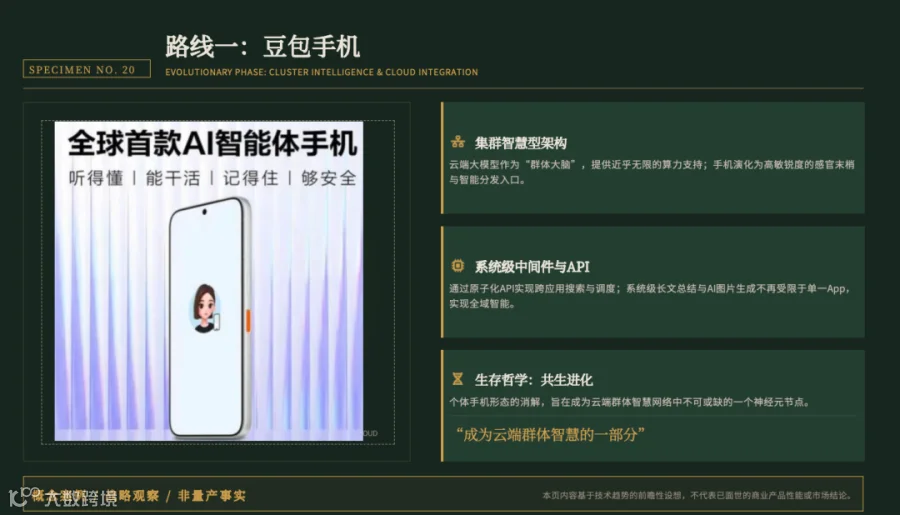This screenshot has height=515, width=900.
Task: Click the quote 成为云端群体智慧的一部分
Action: click(550, 435)
